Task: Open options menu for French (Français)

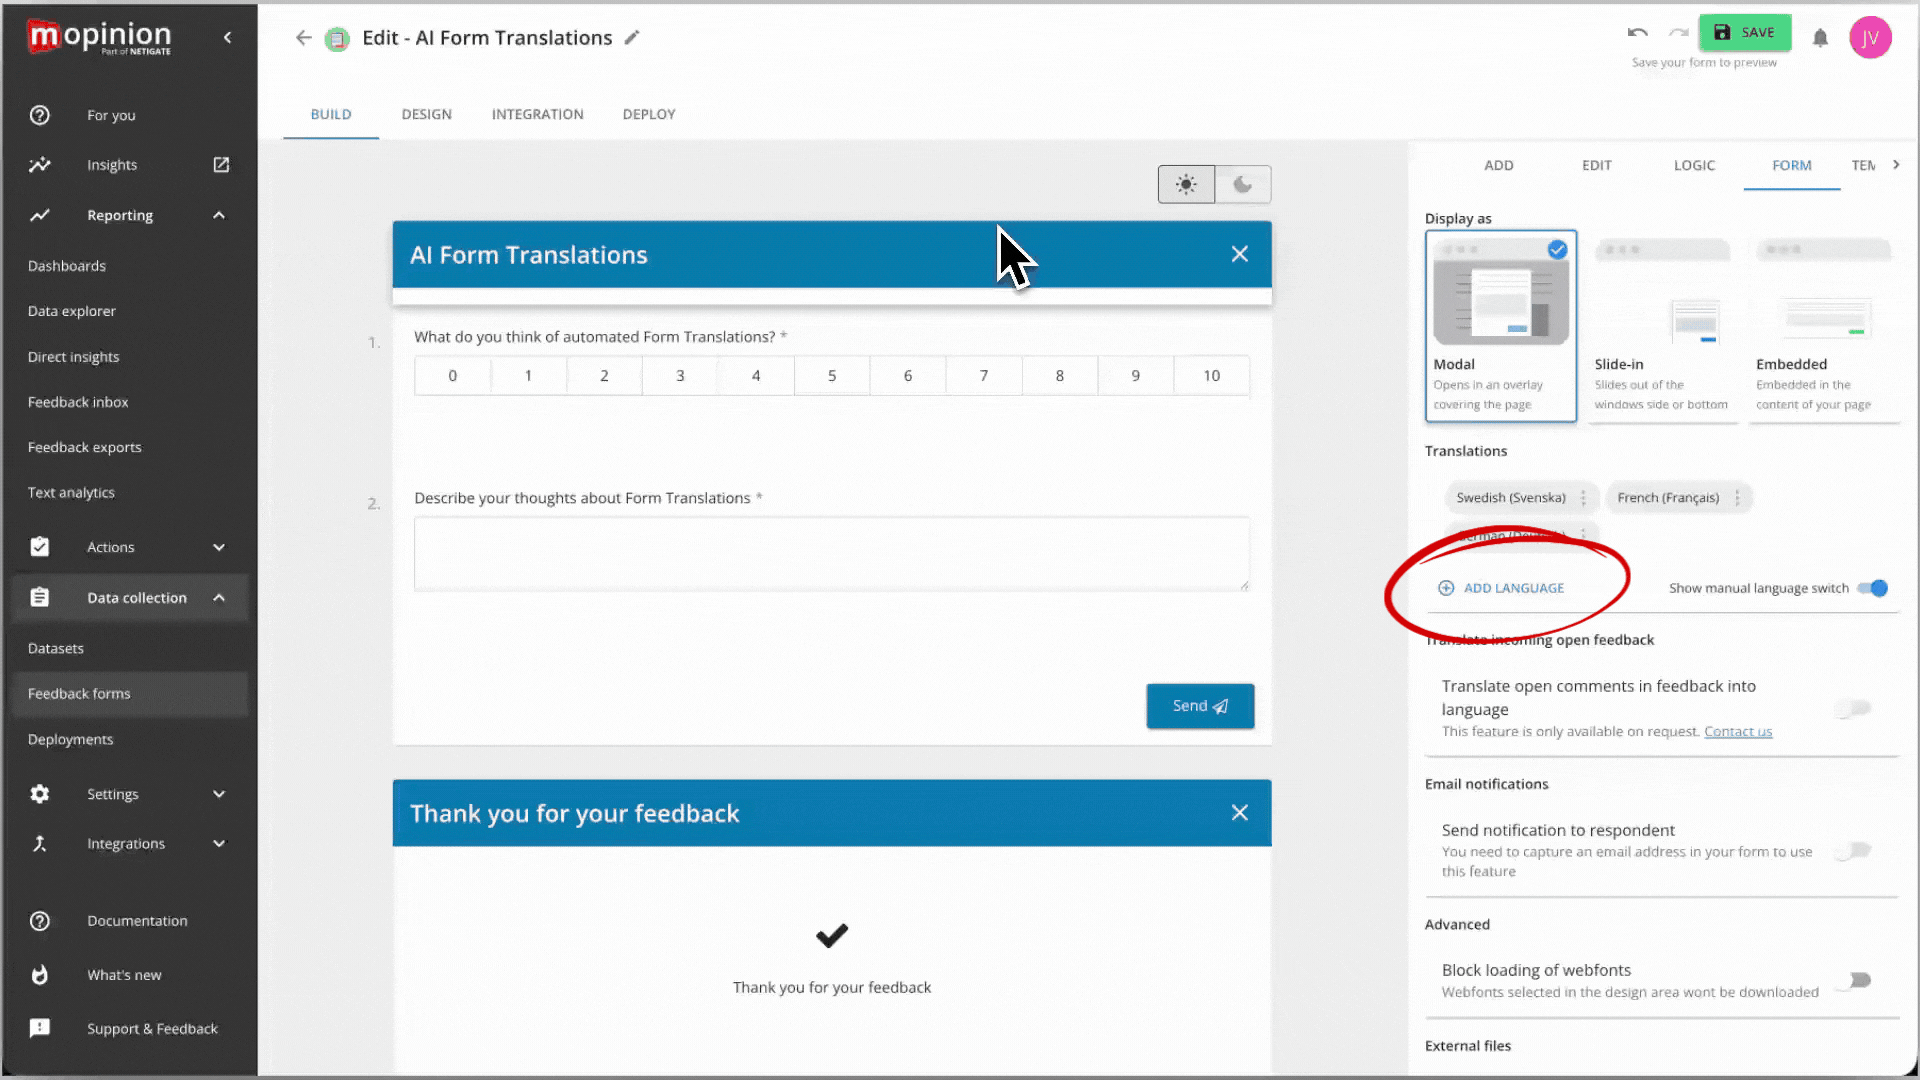Action: click(1737, 498)
